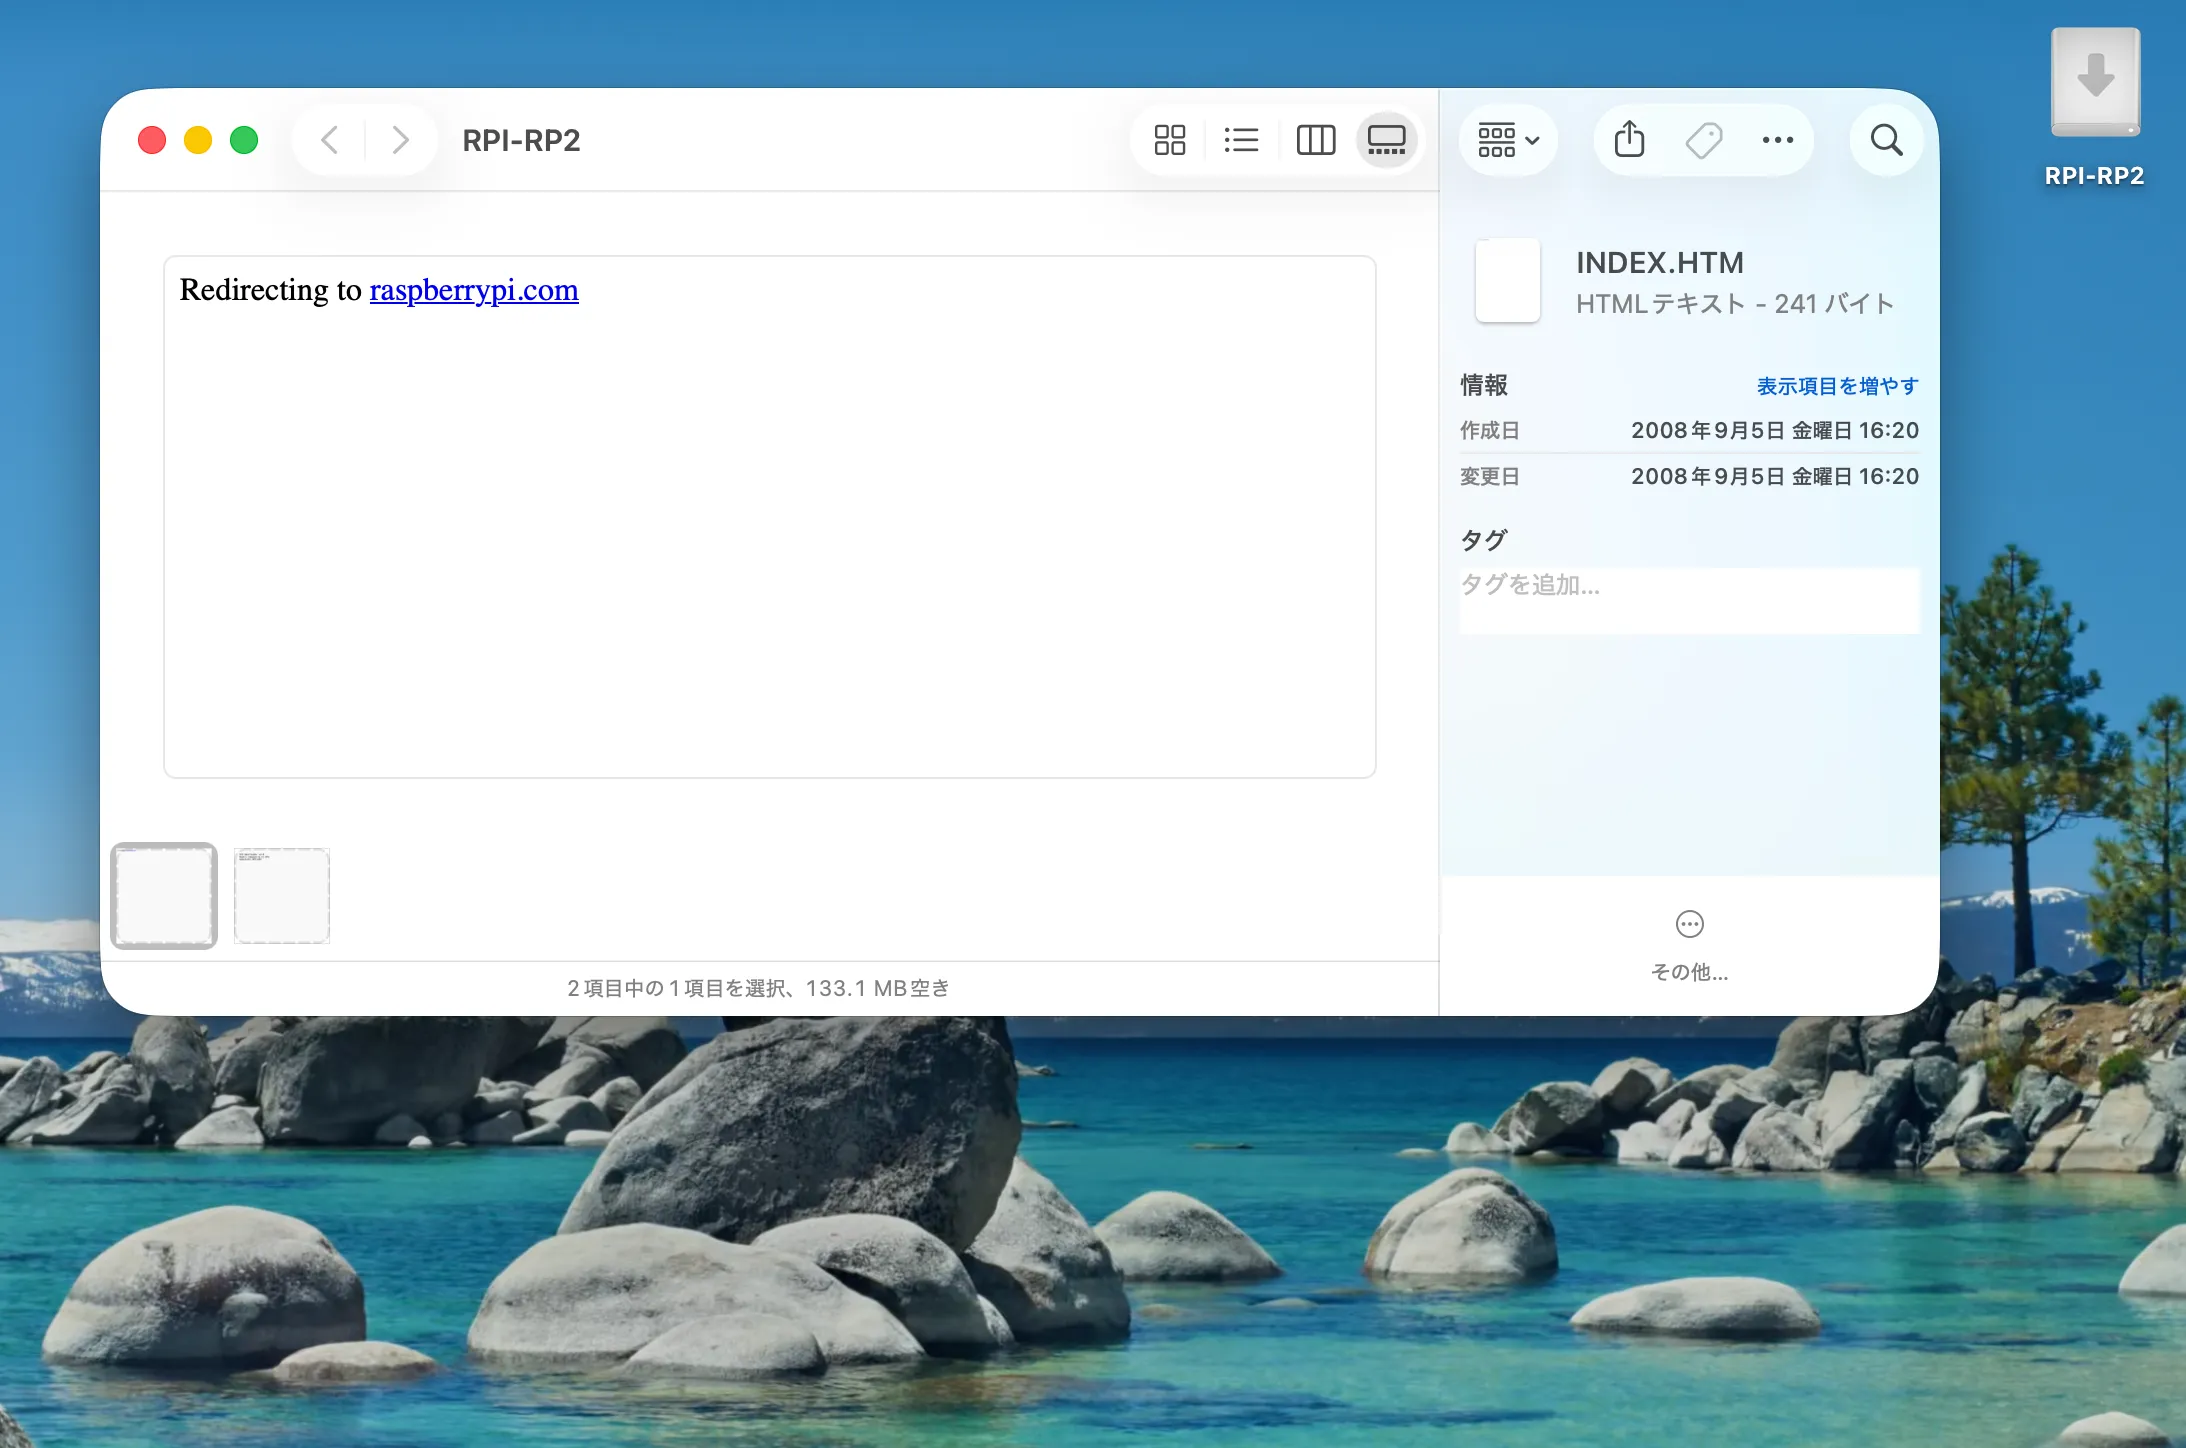
Task: Switch to column view mode
Action: point(1315,140)
